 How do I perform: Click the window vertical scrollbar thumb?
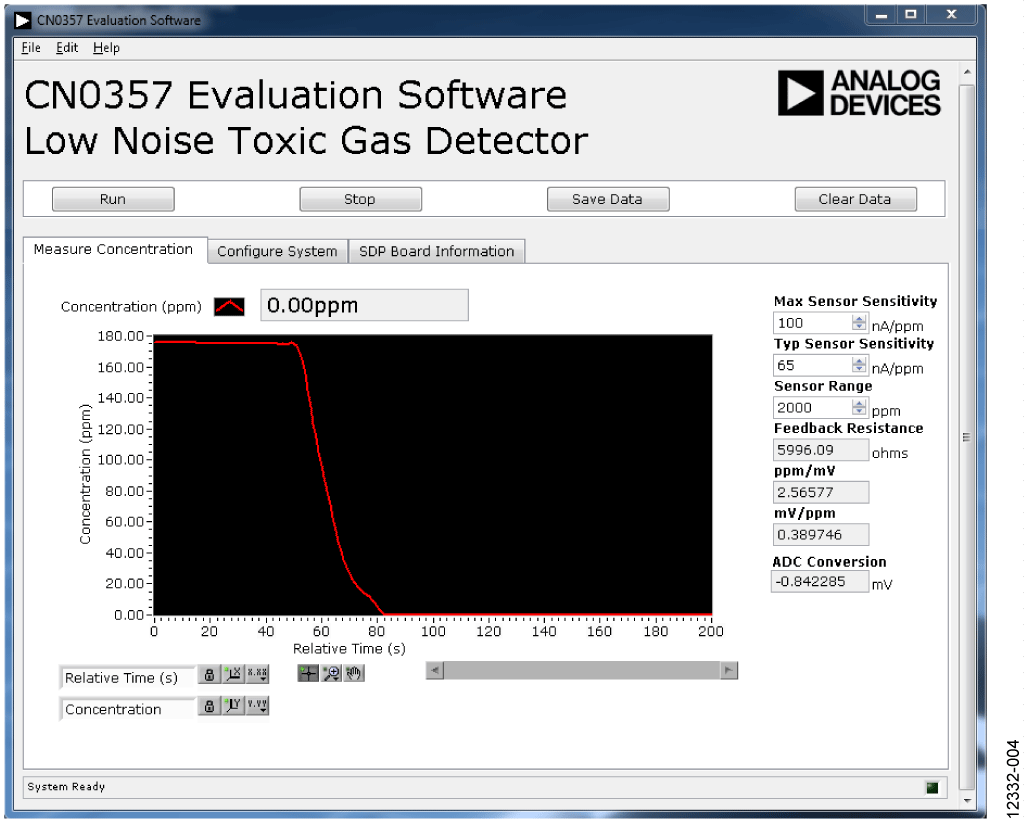tap(967, 436)
